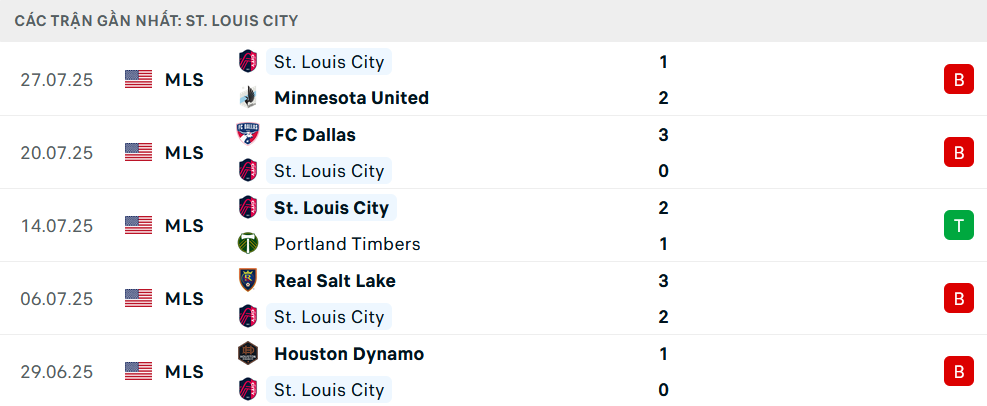Click the Portland Timbers logo

pos(247,244)
